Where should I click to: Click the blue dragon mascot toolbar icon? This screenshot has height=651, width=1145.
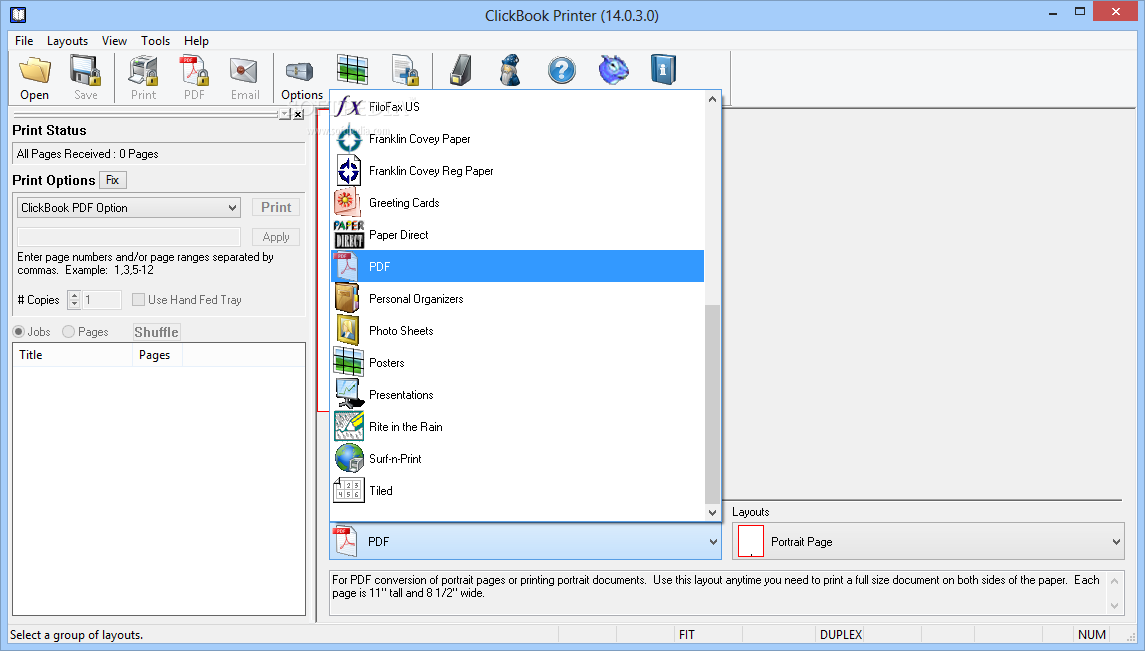pyautogui.click(x=613, y=70)
